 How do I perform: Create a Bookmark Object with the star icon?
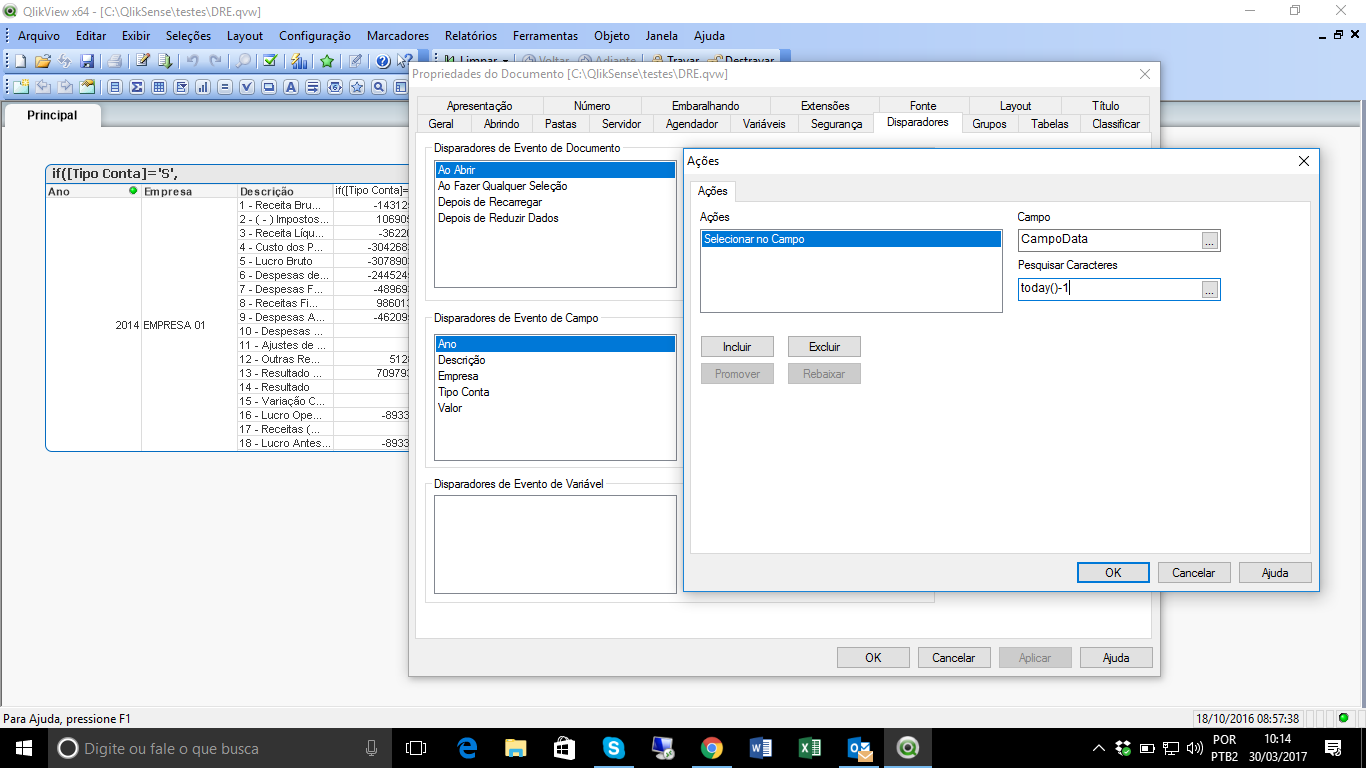[x=357, y=87]
